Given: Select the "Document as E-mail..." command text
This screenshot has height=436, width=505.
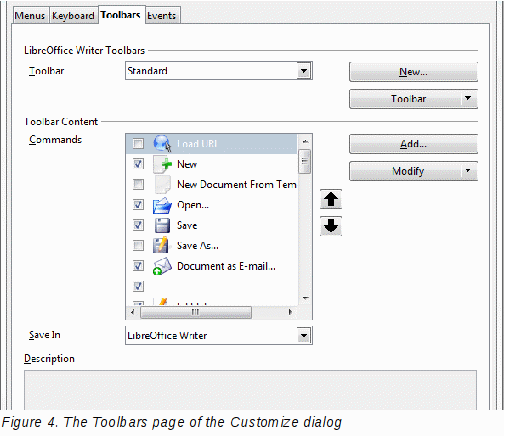Looking at the screenshot, I should 226,266.
